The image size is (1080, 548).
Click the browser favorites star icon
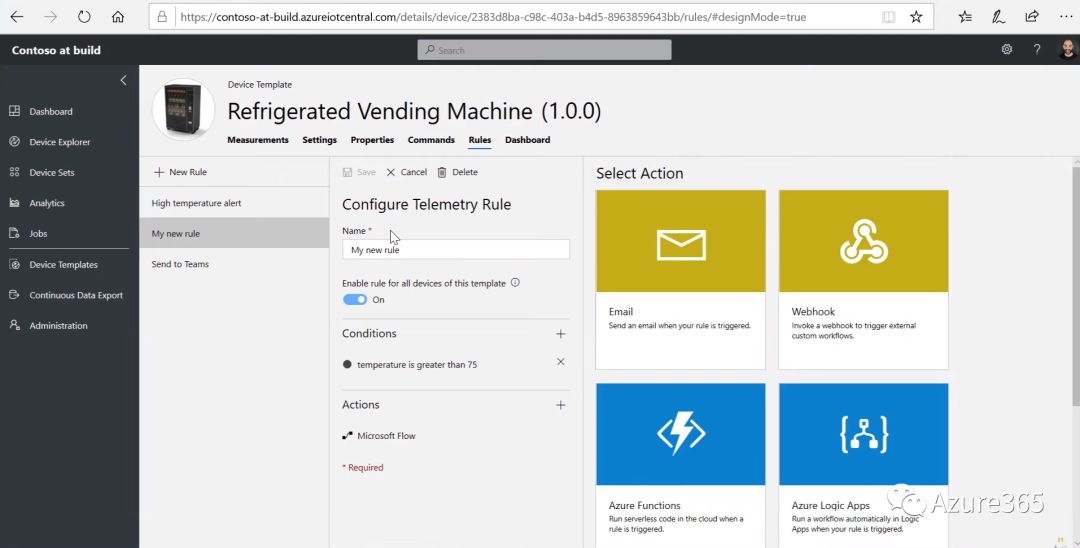[x=916, y=17]
